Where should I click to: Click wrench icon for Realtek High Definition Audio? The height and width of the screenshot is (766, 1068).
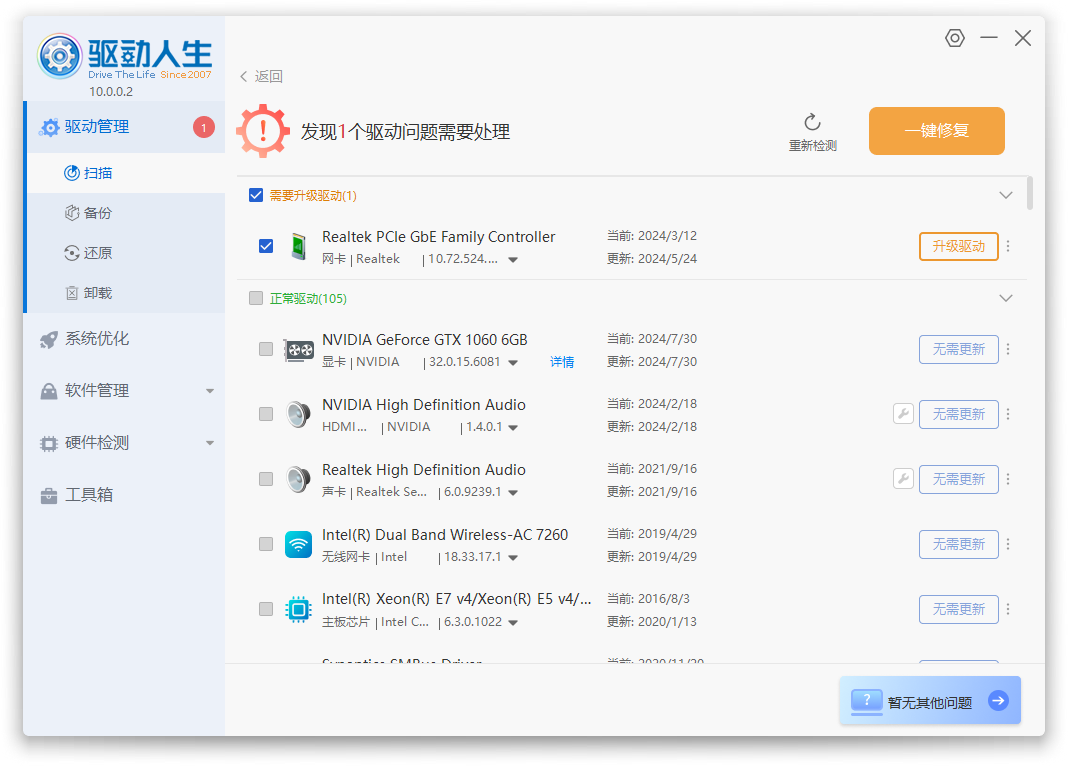click(x=903, y=479)
